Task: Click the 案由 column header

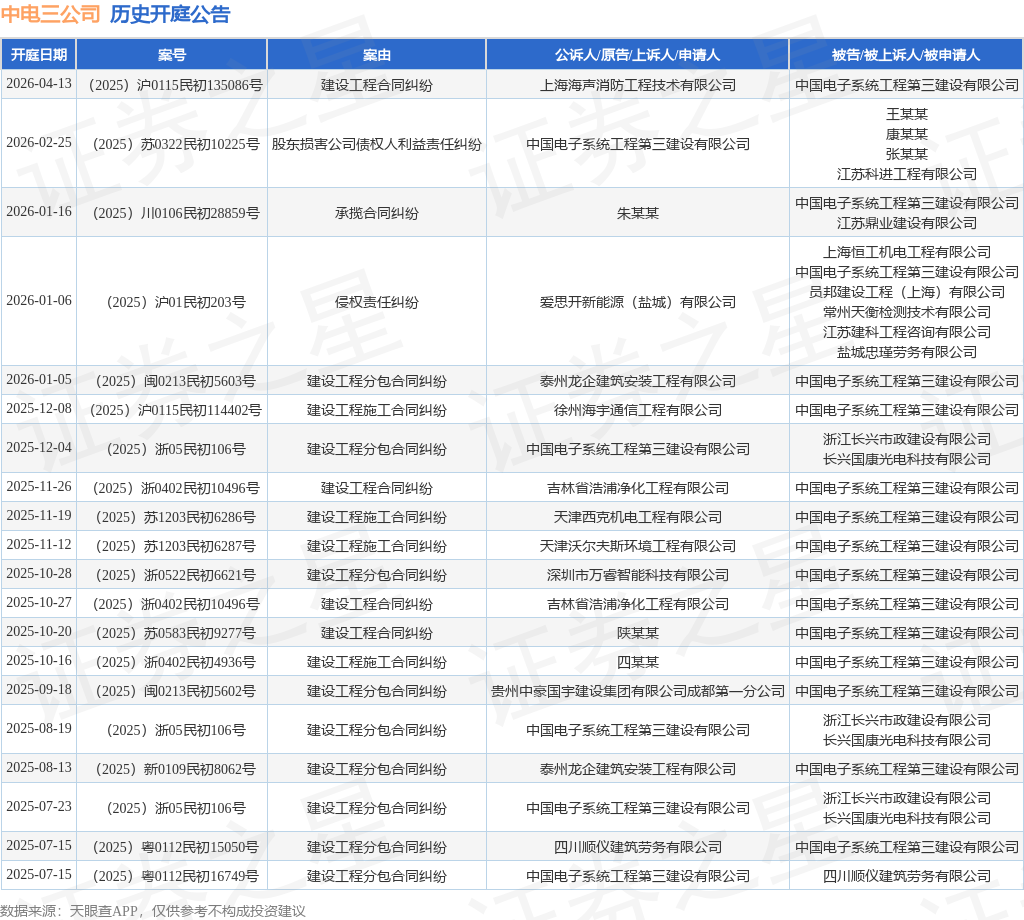Action: tap(377, 55)
